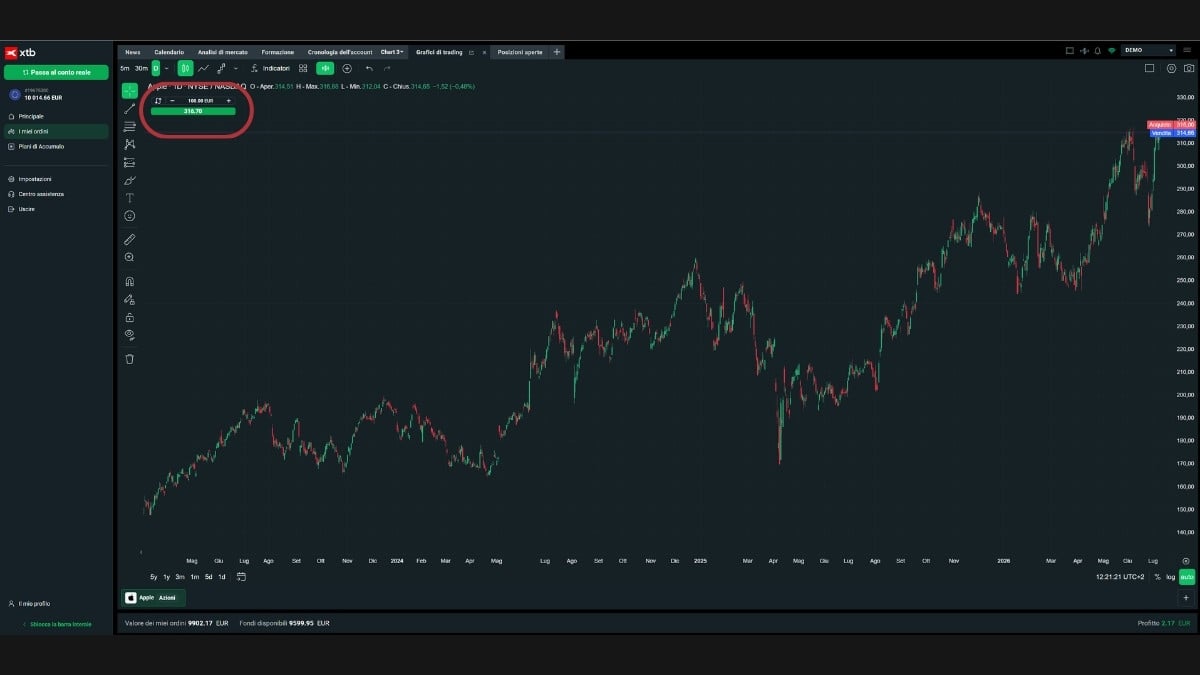Open the emoji sticker tool
The width and height of the screenshot is (1200, 675).
click(x=130, y=216)
